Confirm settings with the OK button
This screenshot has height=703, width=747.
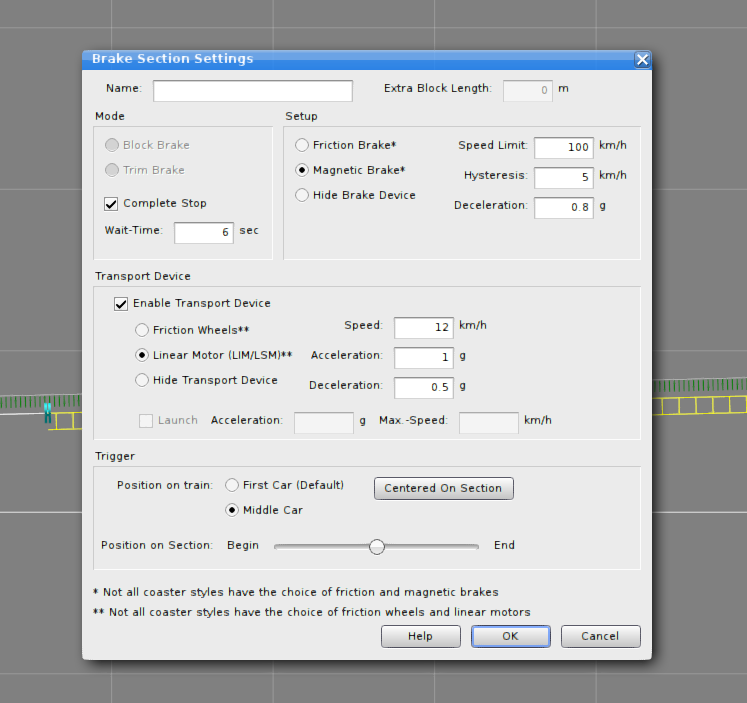click(510, 637)
